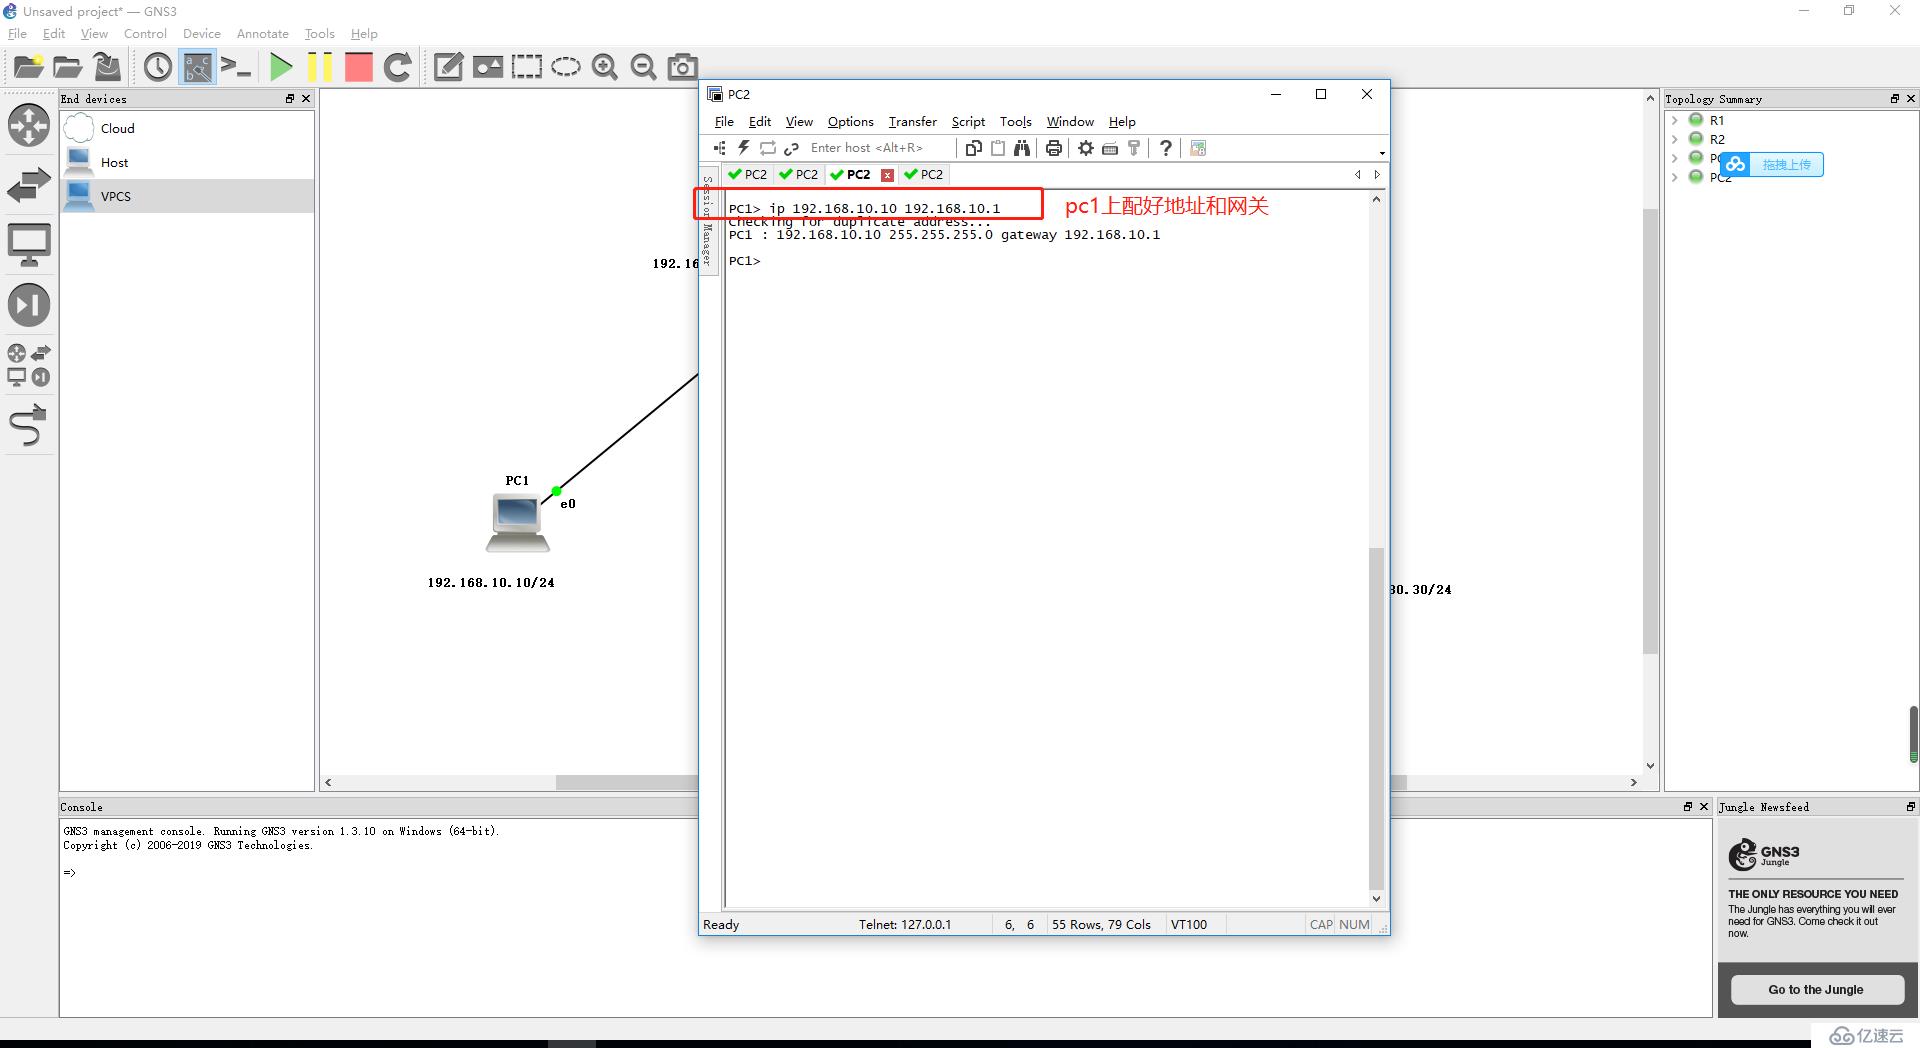Open SecureCRT Transfer menu
Viewport: 1920px width, 1048px height.
[912, 121]
